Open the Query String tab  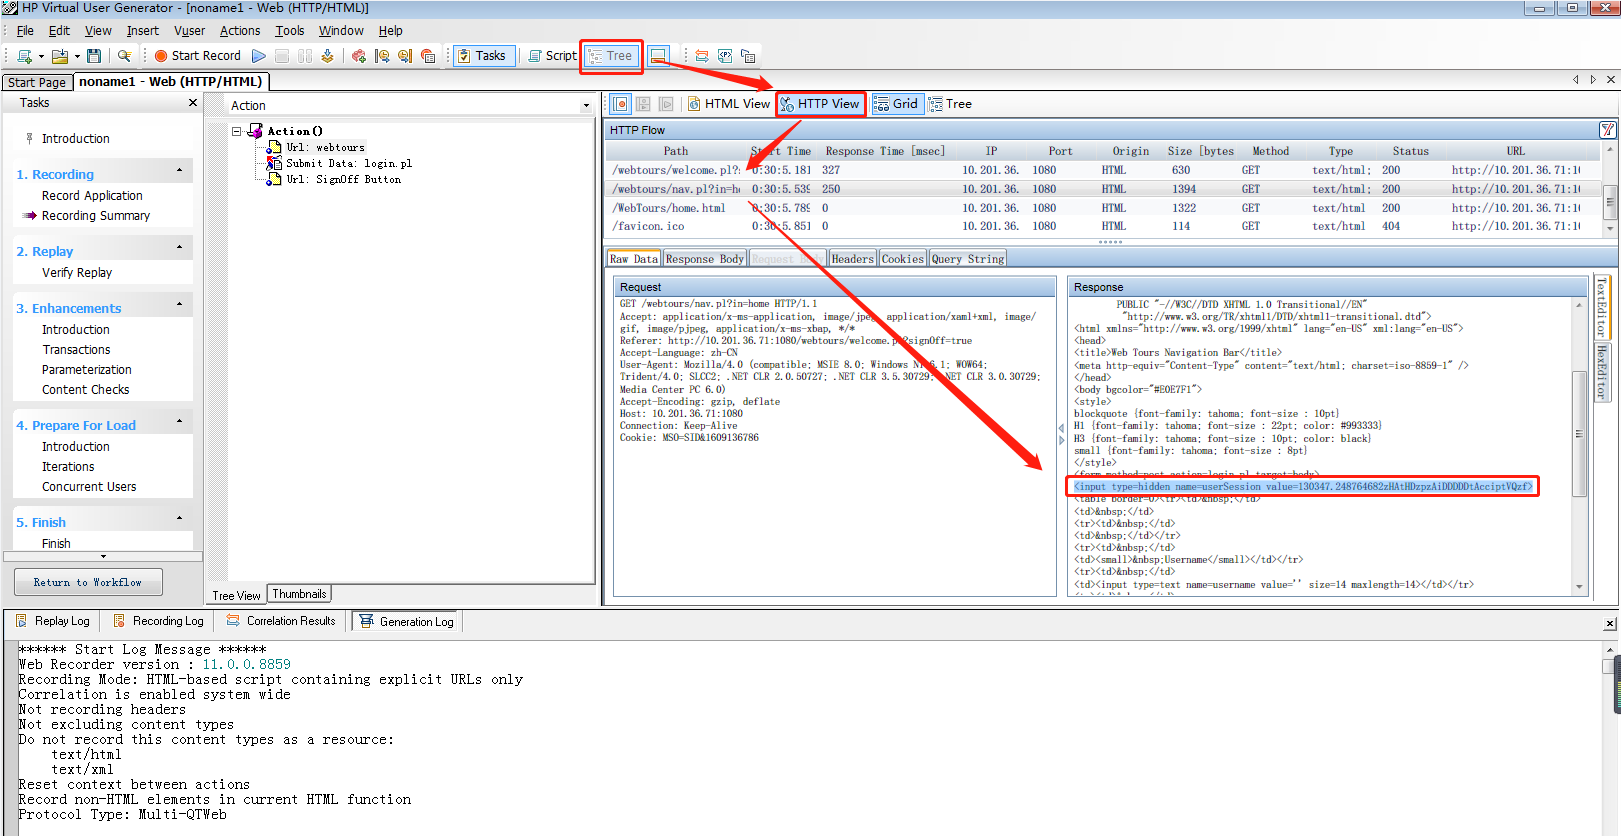click(968, 259)
